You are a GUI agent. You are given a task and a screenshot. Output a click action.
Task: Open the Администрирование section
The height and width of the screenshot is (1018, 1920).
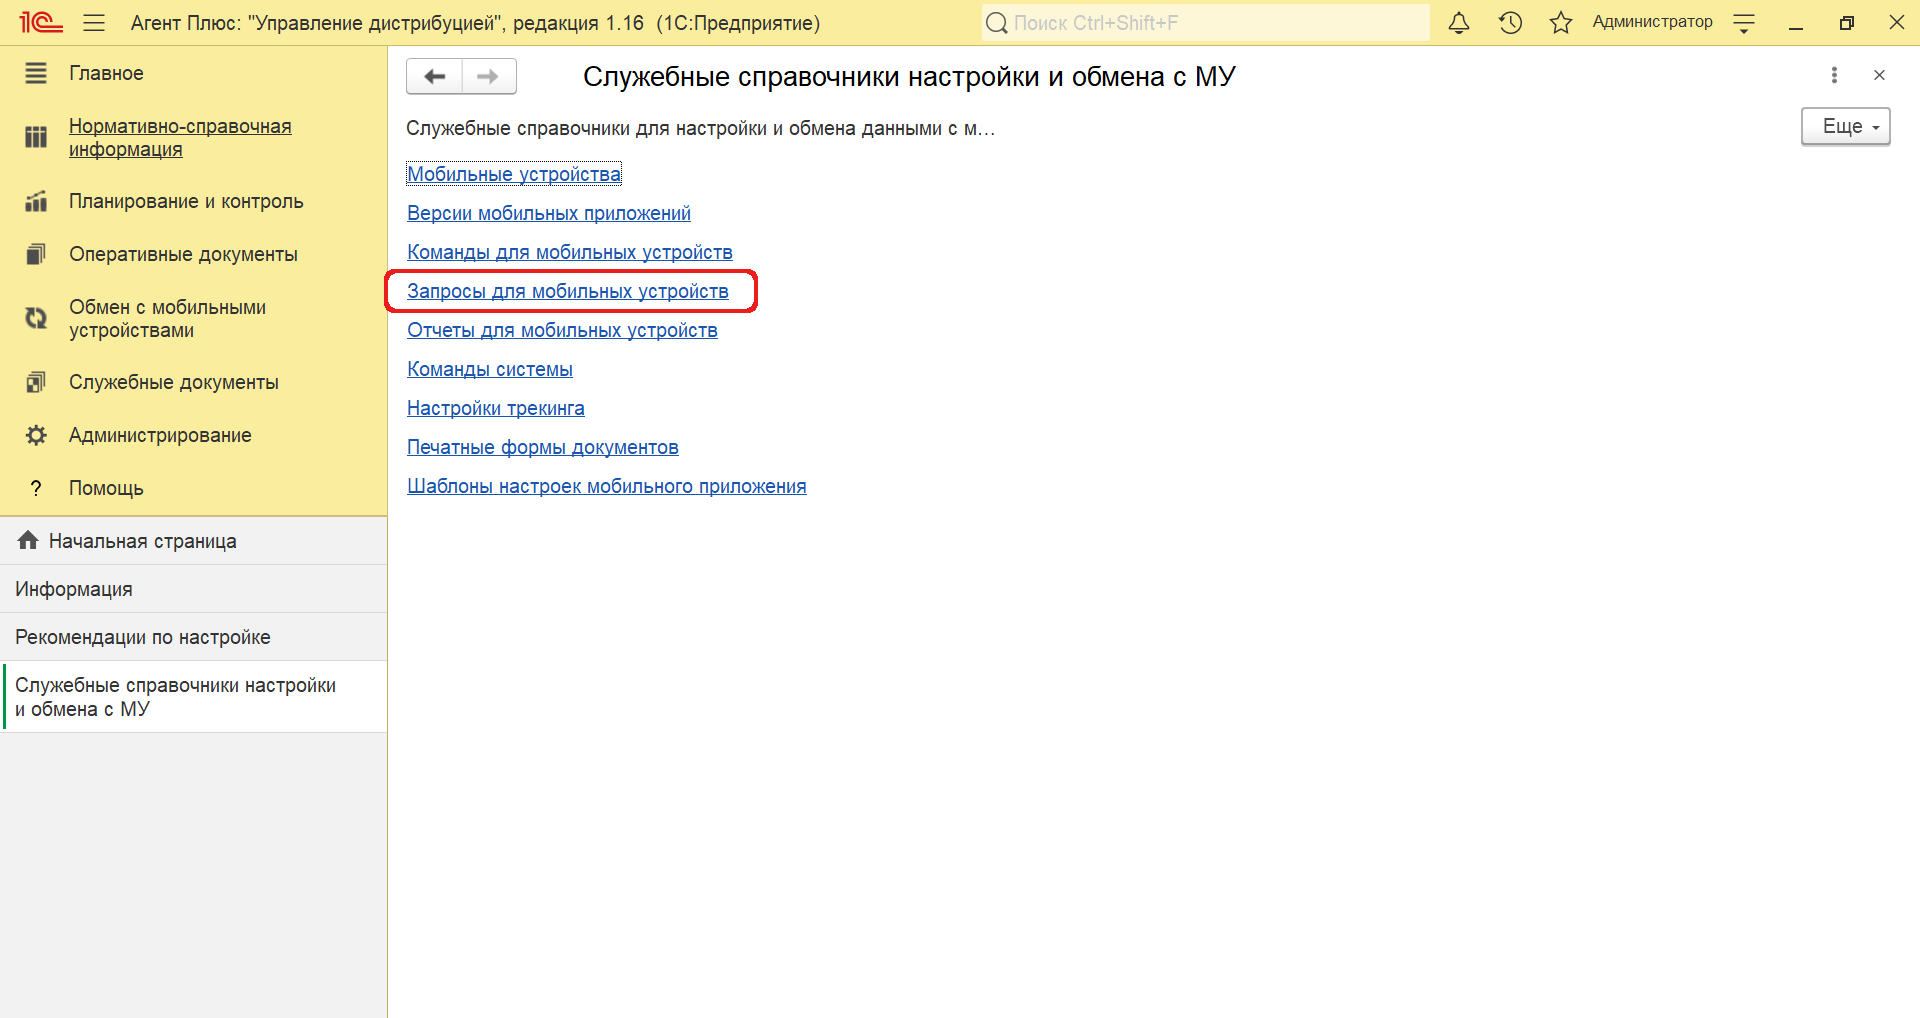click(x=160, y=435)
